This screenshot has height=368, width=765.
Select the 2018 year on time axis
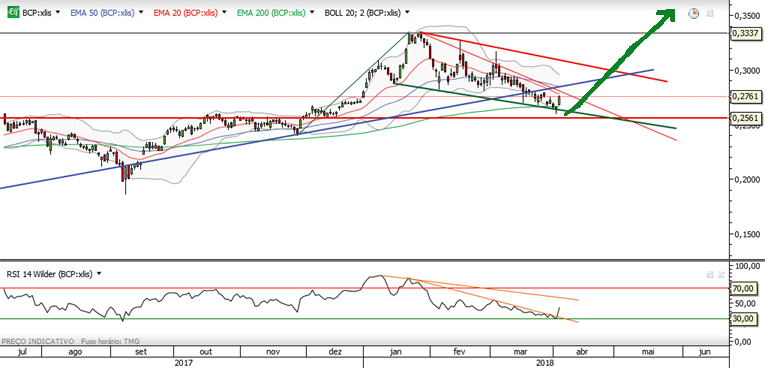(x=544, y=363)
